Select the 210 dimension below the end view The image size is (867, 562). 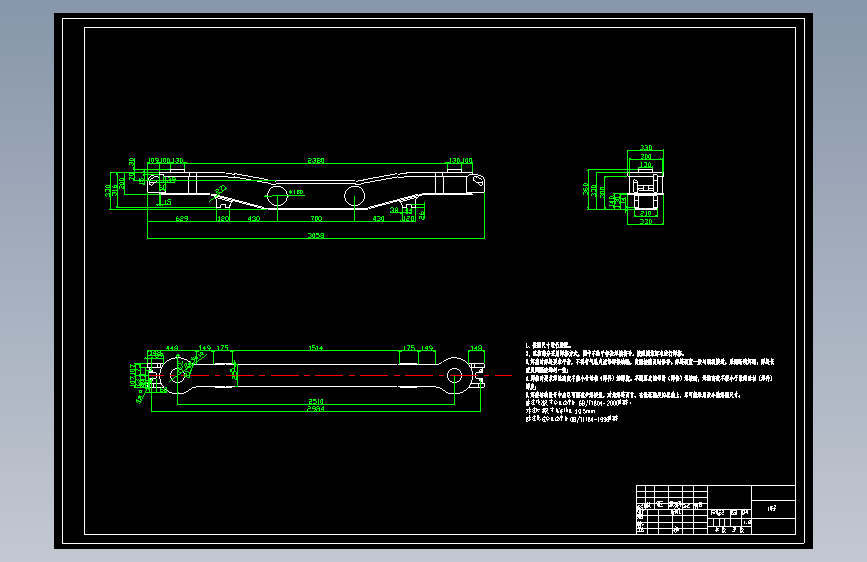(x=645, y=213)
